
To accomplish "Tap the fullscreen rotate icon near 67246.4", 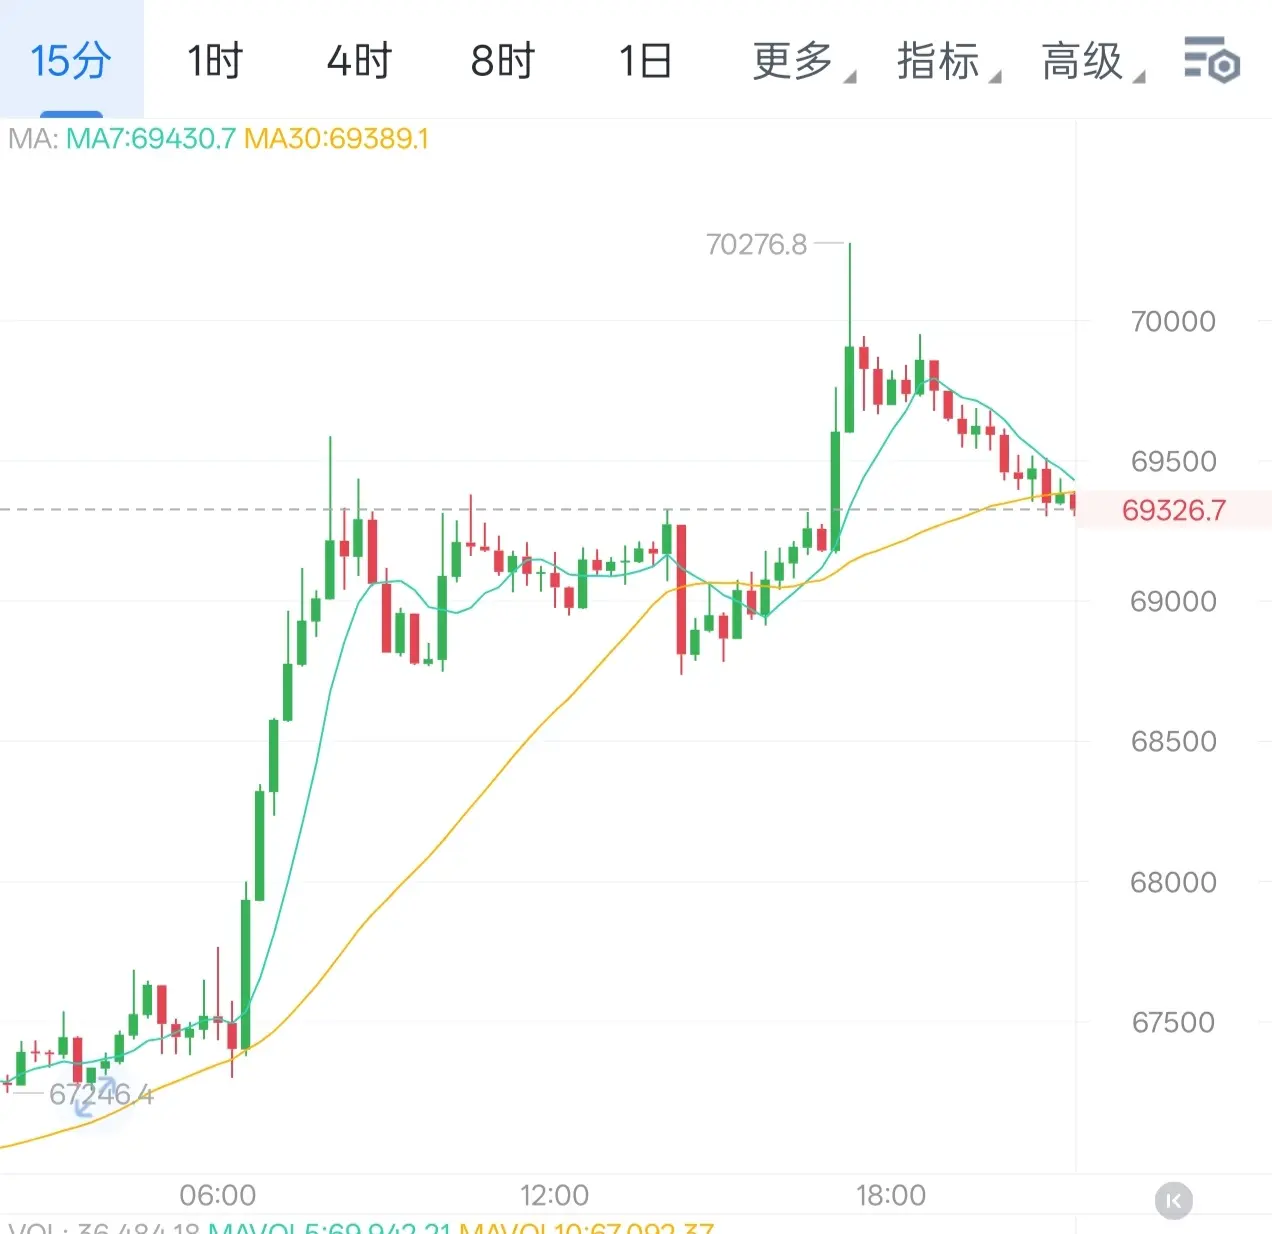I will [96, 1097].
